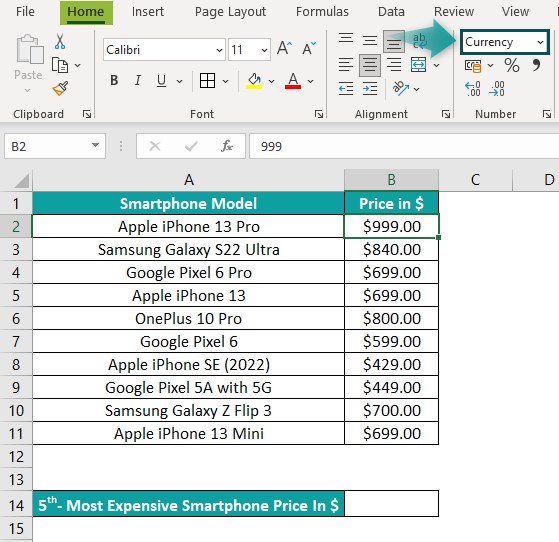The height and width of the screenshot is (542, 559).
Task: Click the Align Left icon
Action: tap(346, 65)
